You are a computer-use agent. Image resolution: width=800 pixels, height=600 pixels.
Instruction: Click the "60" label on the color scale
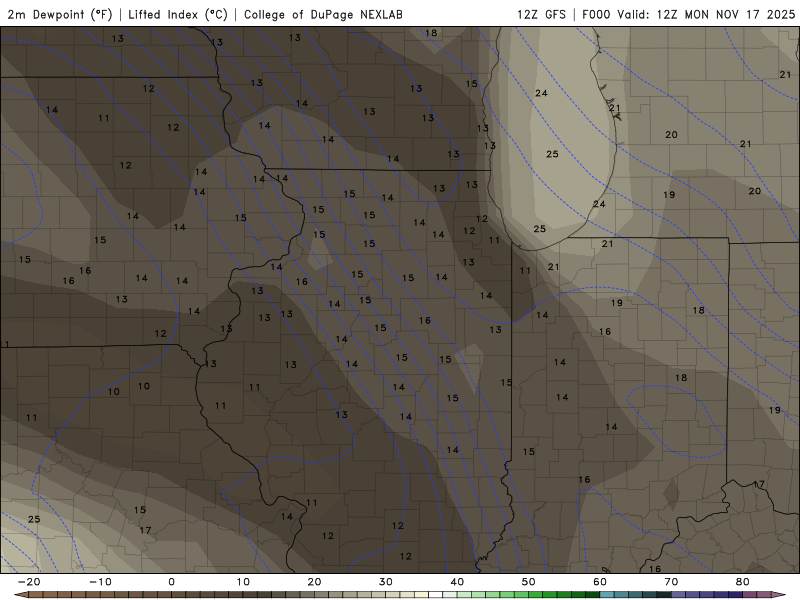pos(600,582)
